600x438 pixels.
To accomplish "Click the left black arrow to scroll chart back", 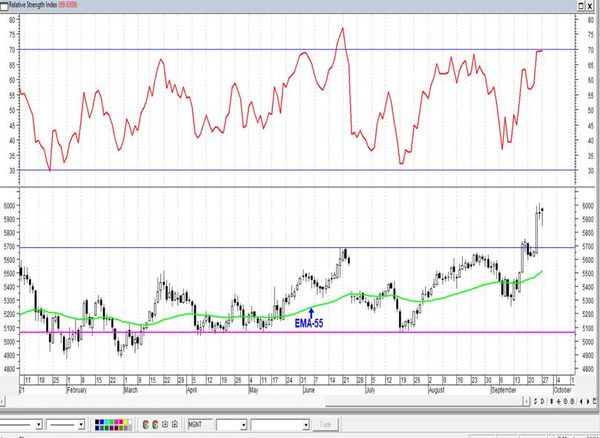I will [x=581, y=401].
